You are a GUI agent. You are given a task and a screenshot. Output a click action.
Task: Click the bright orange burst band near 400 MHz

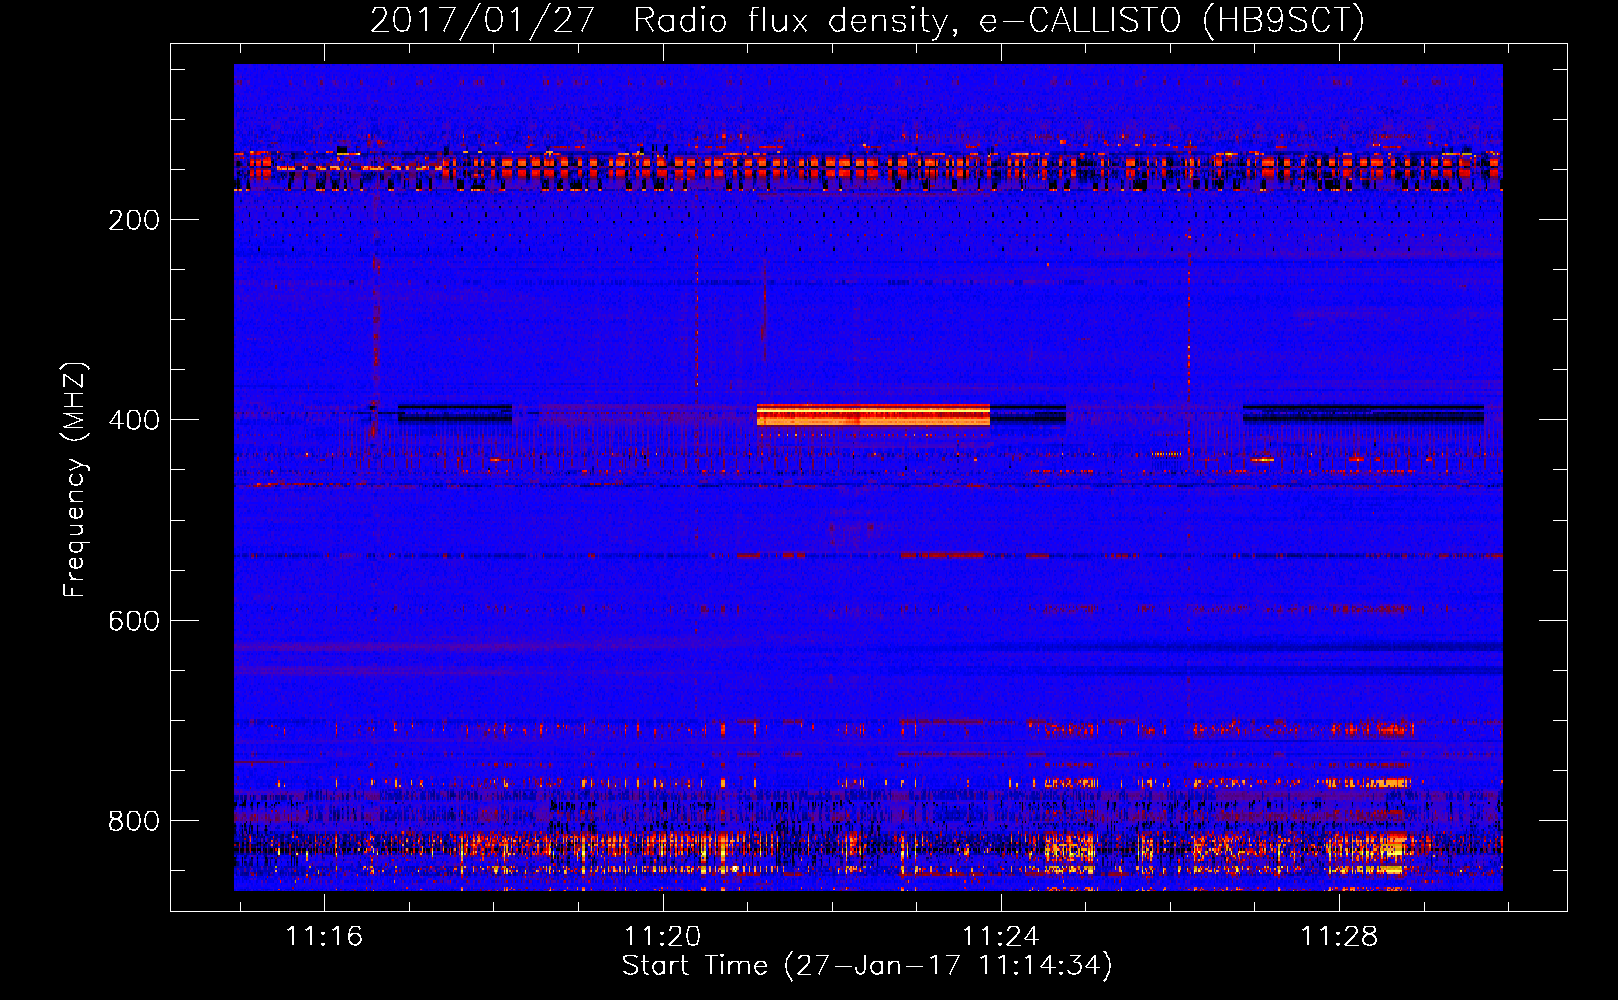pos(873,415)
